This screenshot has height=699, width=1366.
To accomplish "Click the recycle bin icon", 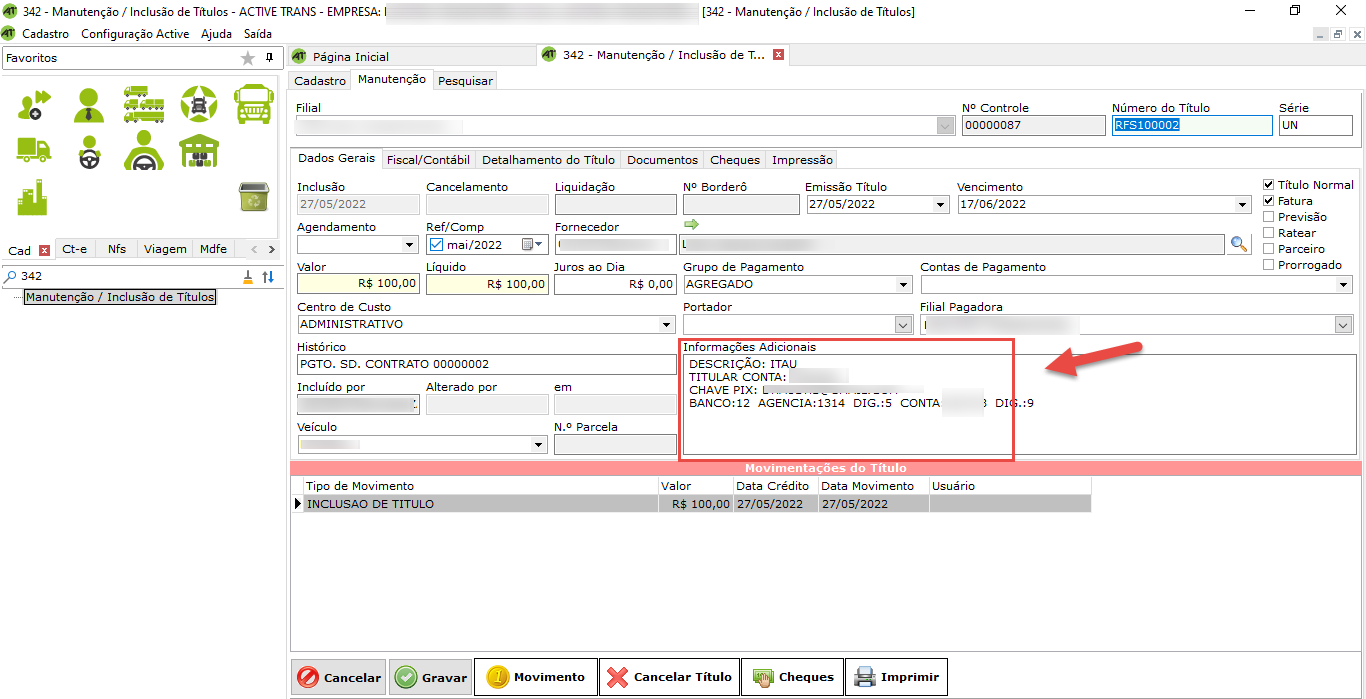I will pyautogui.click(x=252, y=197).
